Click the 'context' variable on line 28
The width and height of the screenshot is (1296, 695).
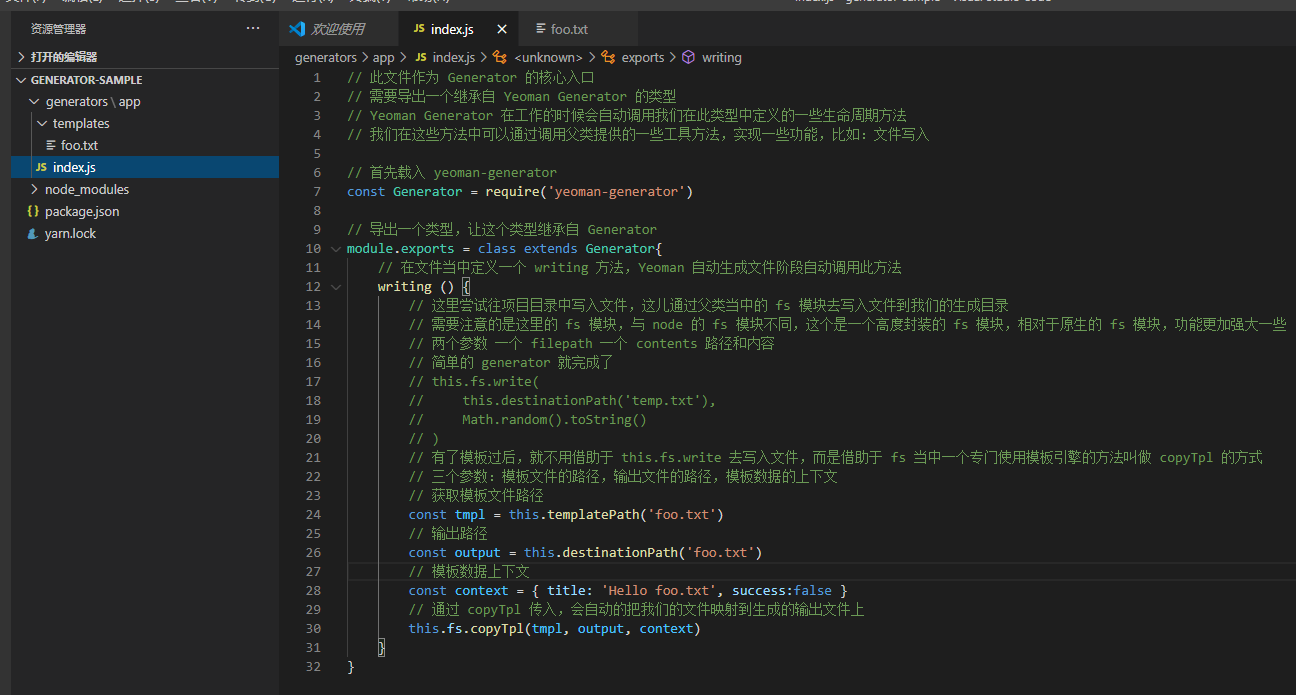tap(482, 590)
